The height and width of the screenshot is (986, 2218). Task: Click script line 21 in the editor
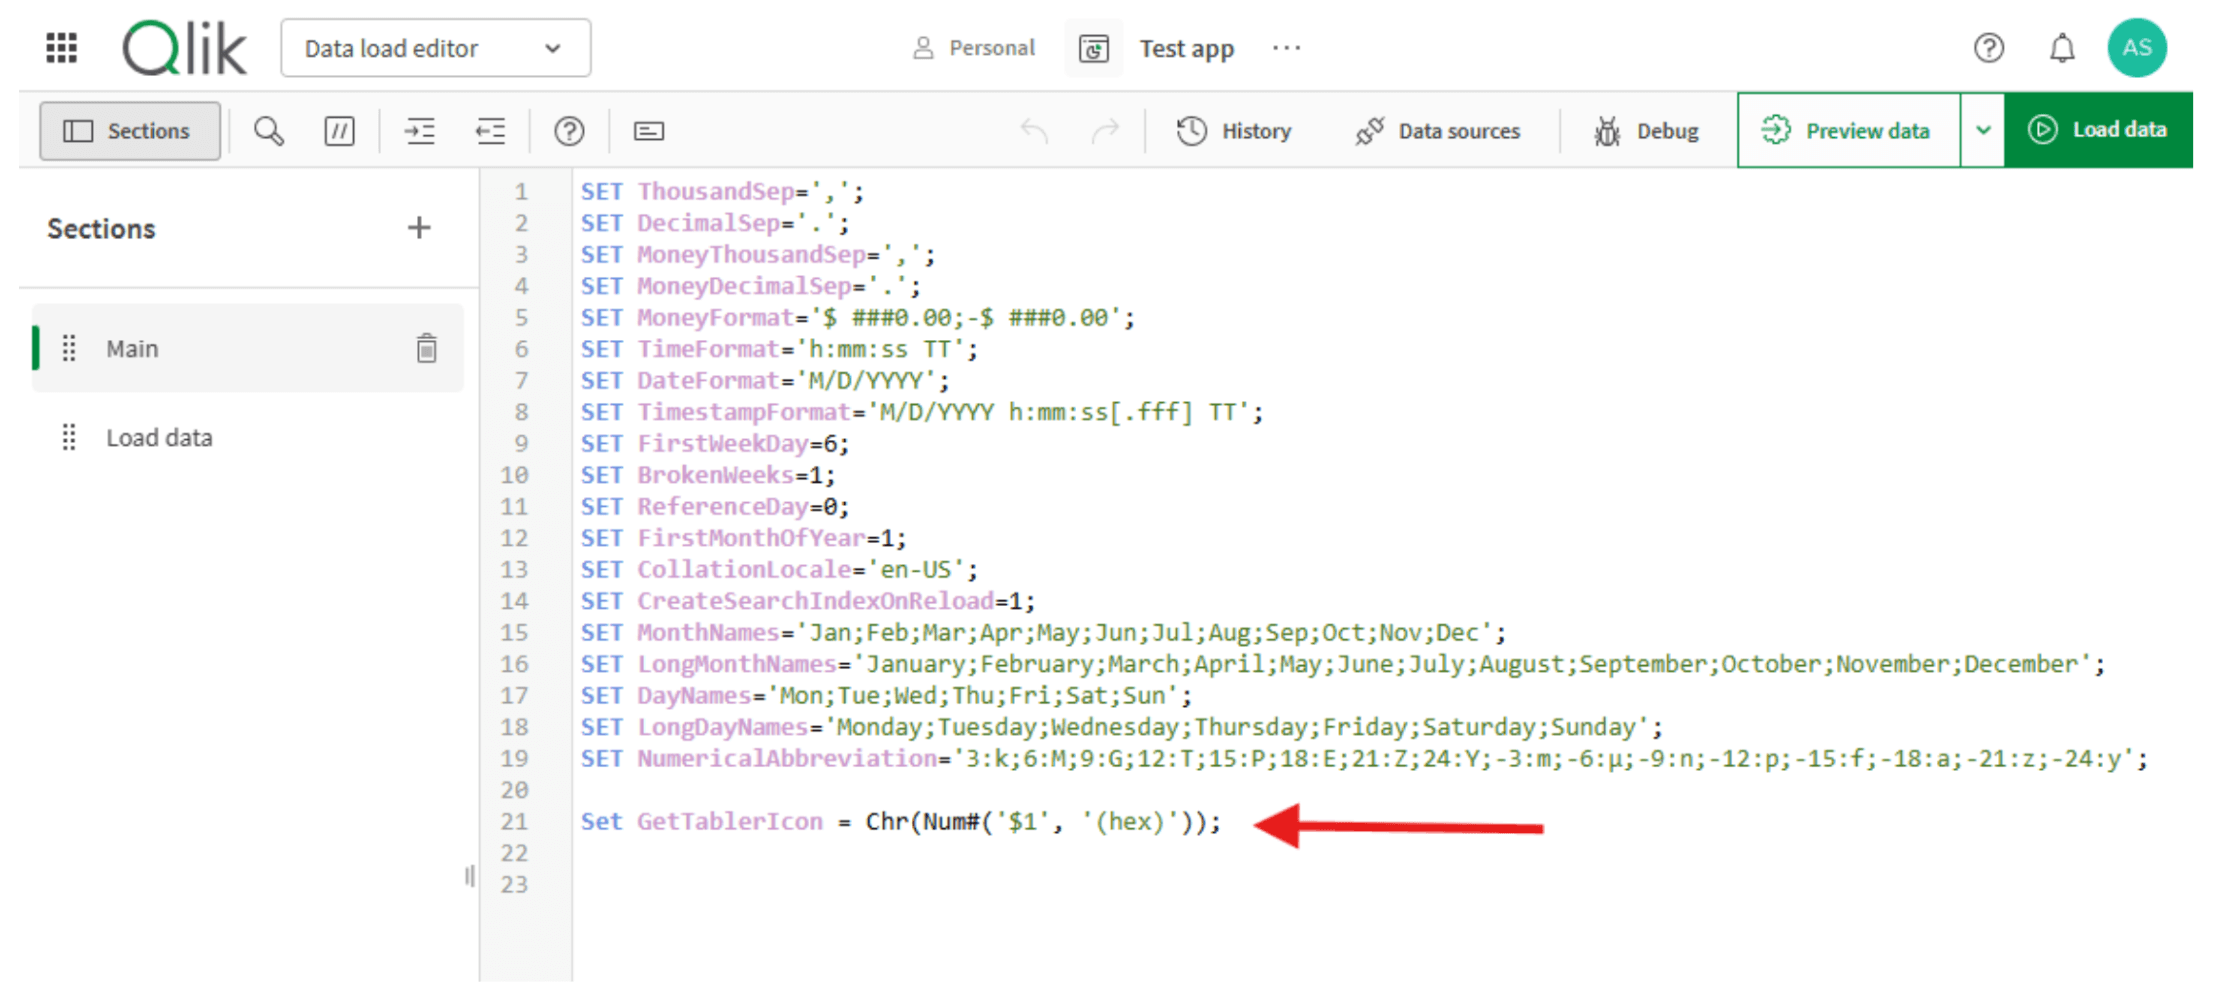pos(900,822)
